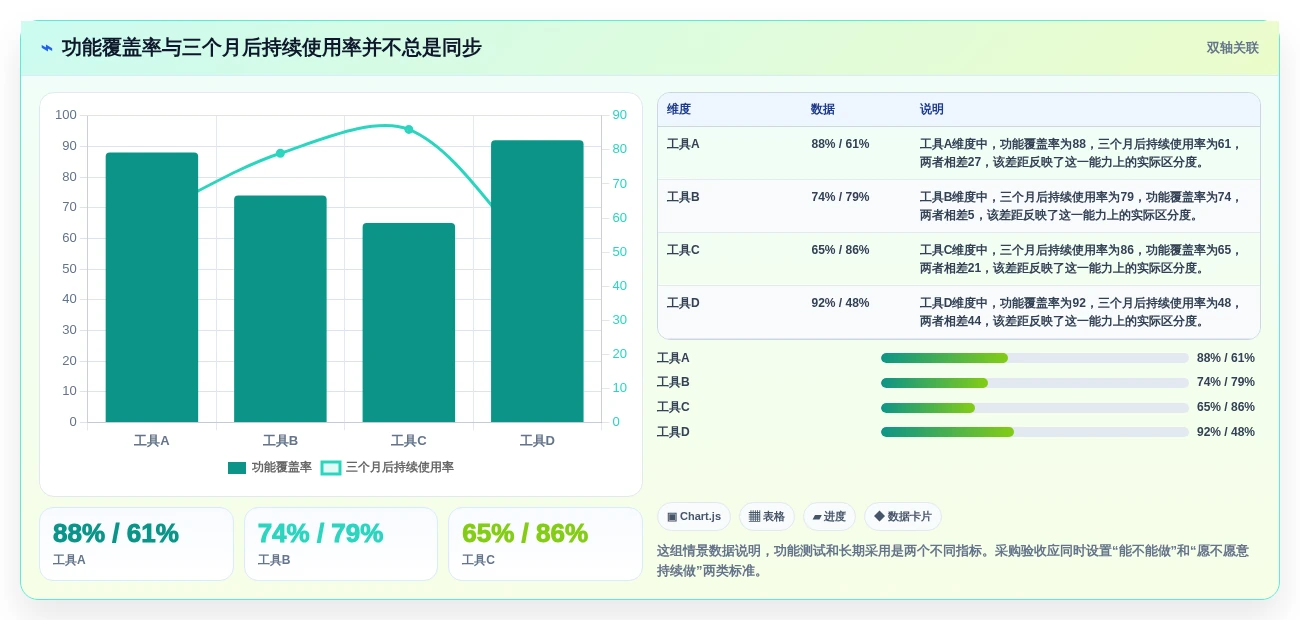Click the 工具C x-axis label
This screenshot has height=620, width=1300.
coord(408,441)
